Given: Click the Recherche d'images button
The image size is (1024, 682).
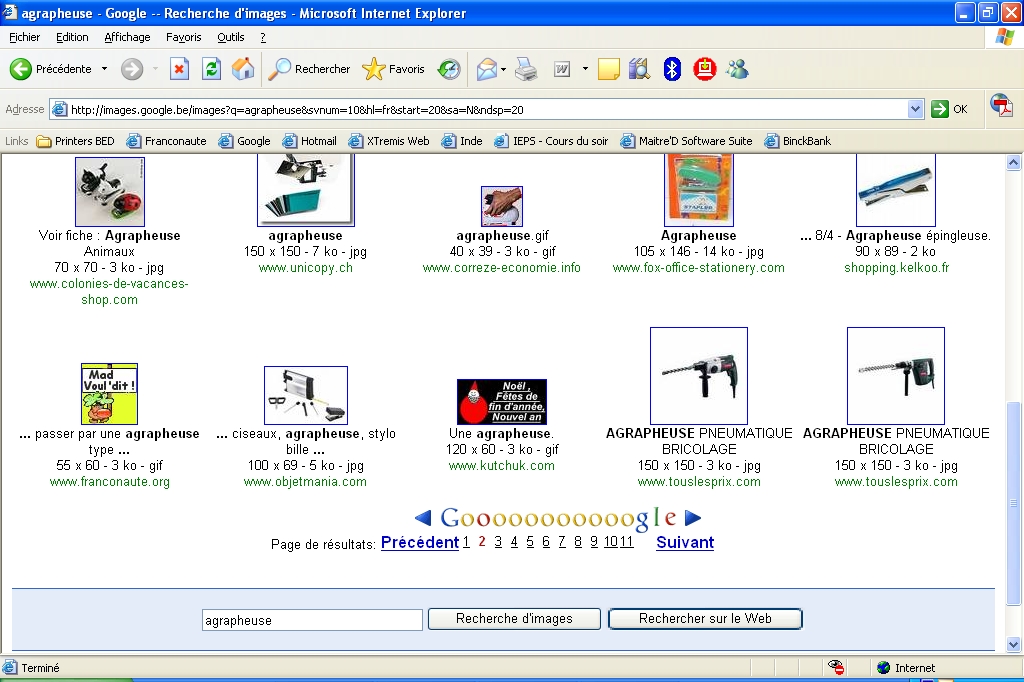Looking at the screenshot, I should point(514,619).
